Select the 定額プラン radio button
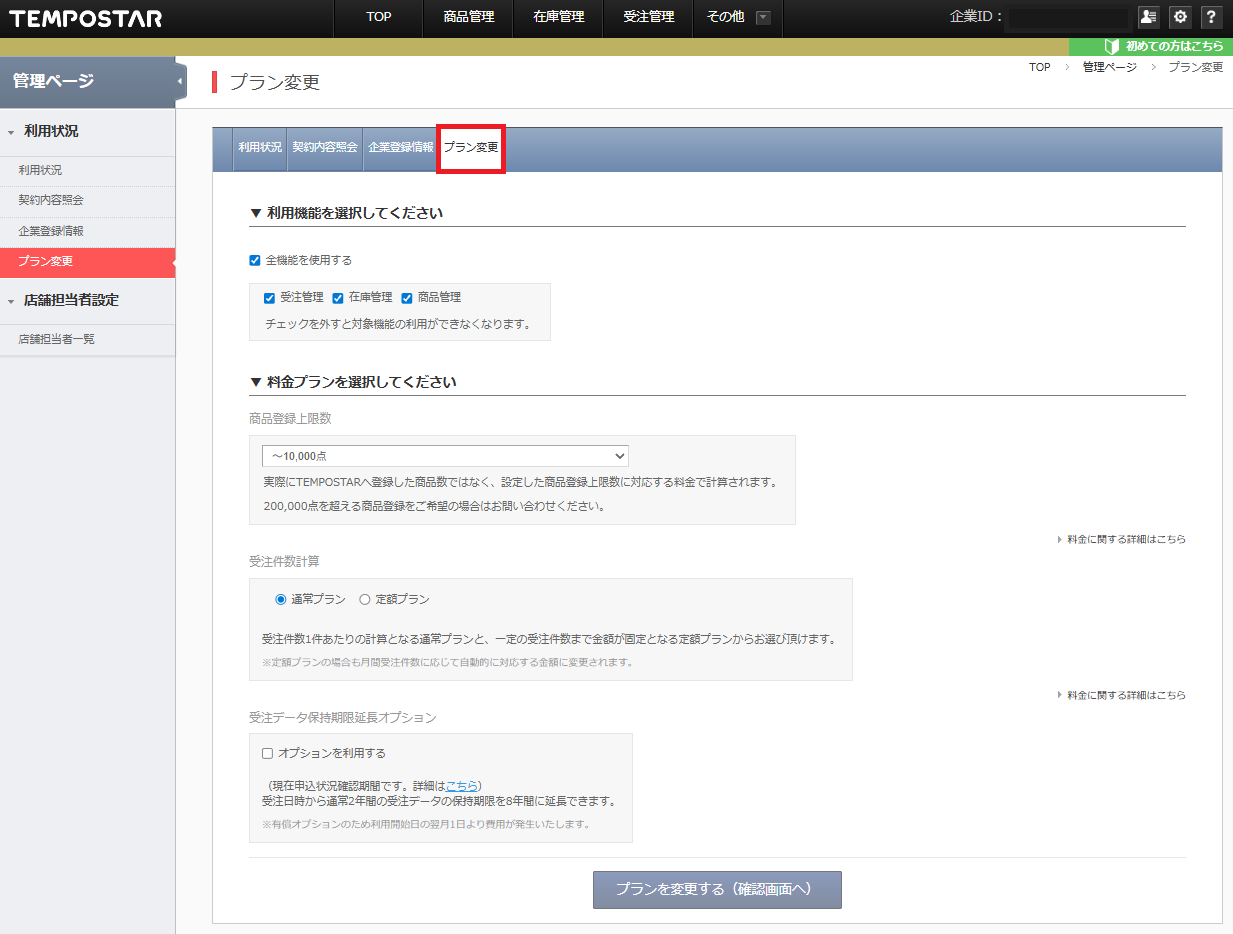Screen dimensions: 1233x934 (365, 600)
